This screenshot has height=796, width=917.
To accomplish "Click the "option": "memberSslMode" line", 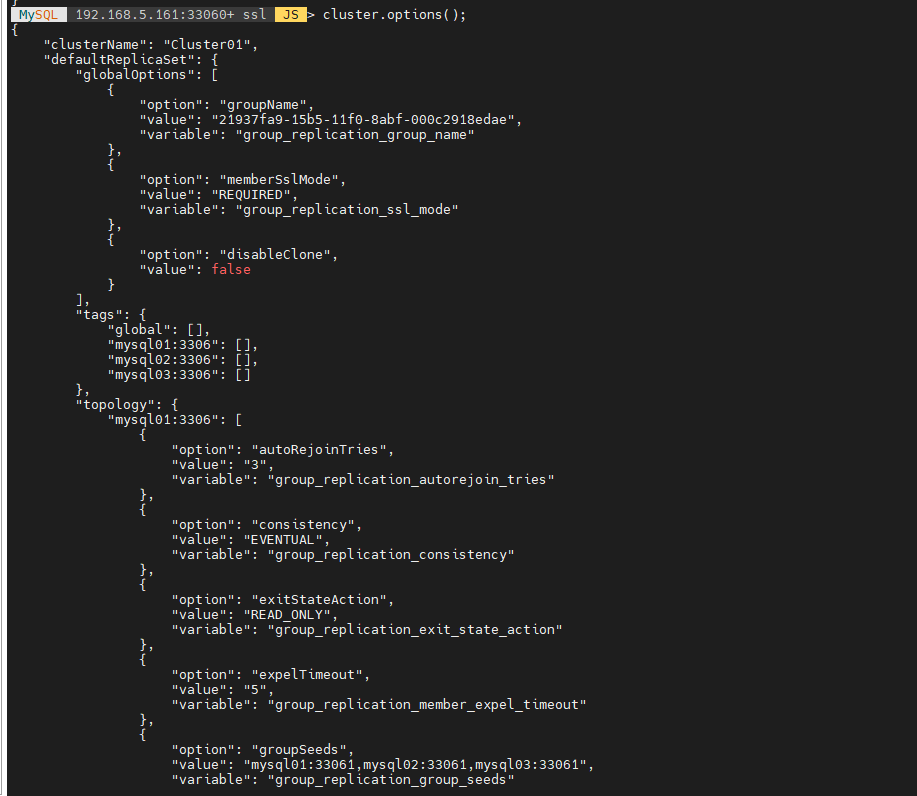I will point(242,180).
